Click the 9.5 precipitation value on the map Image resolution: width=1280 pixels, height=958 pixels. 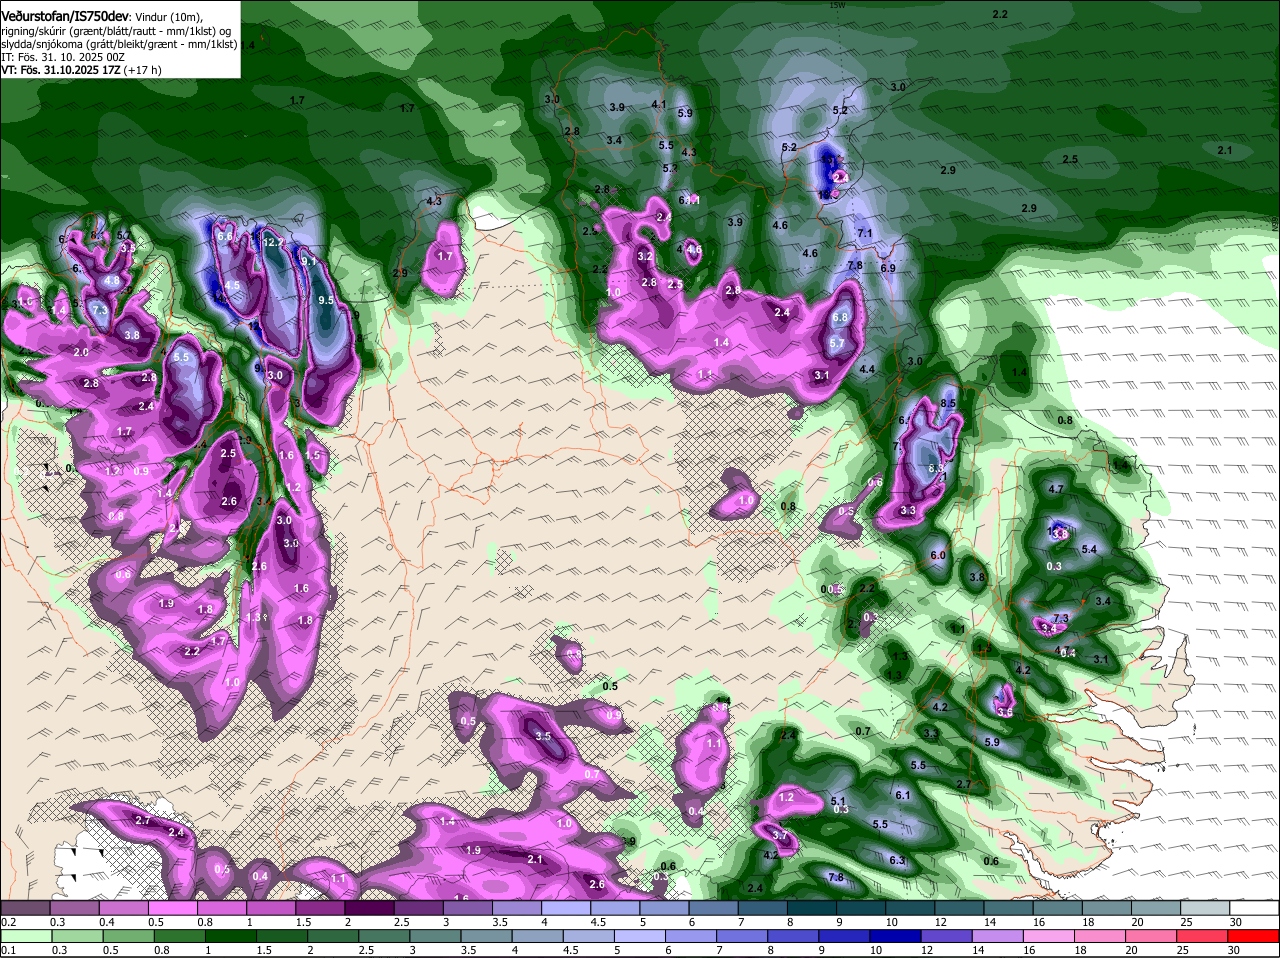pyautogui.click(x=326, y=300)
